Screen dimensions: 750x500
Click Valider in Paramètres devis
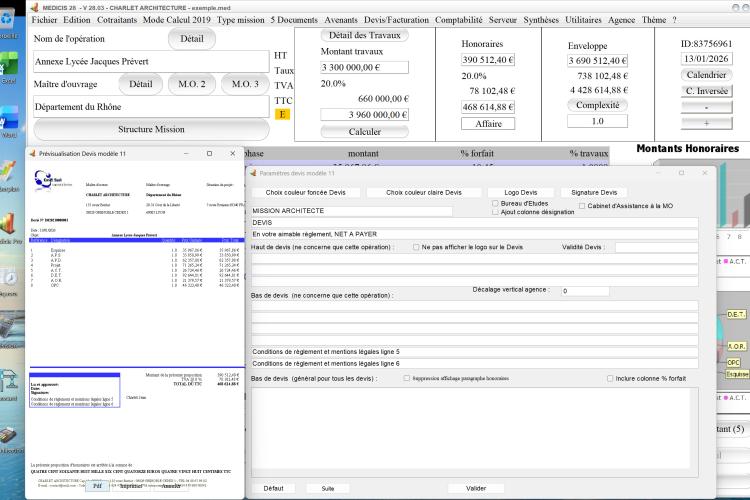[x=476, y=489]
